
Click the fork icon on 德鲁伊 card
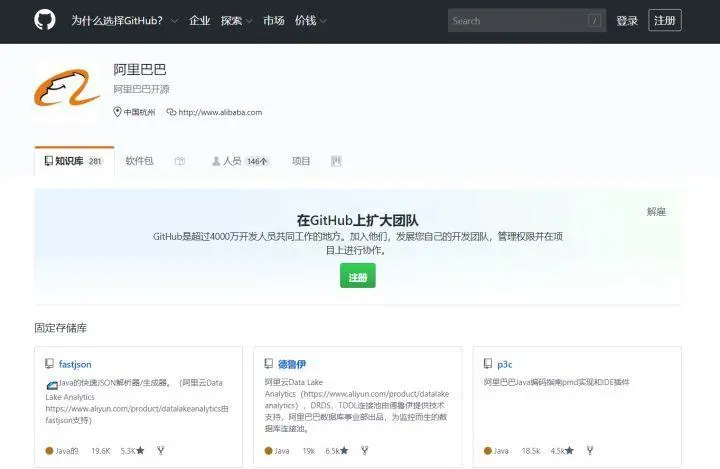point(365,451)
